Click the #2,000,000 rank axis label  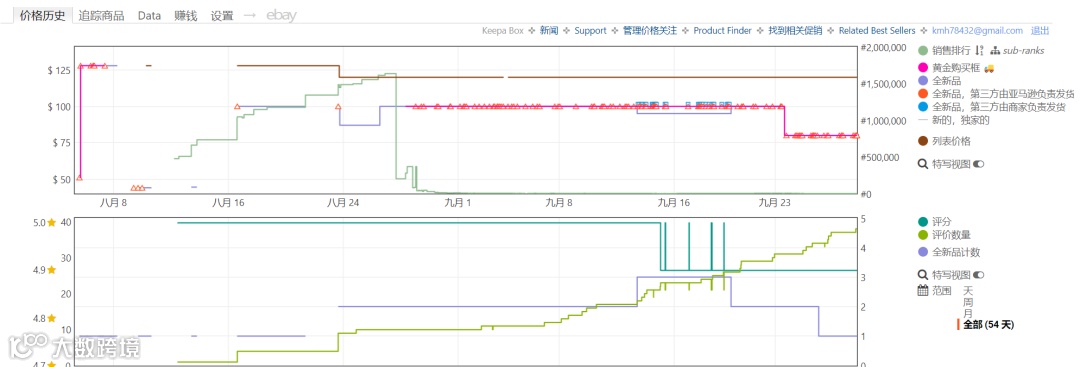(x=884, y=48)
